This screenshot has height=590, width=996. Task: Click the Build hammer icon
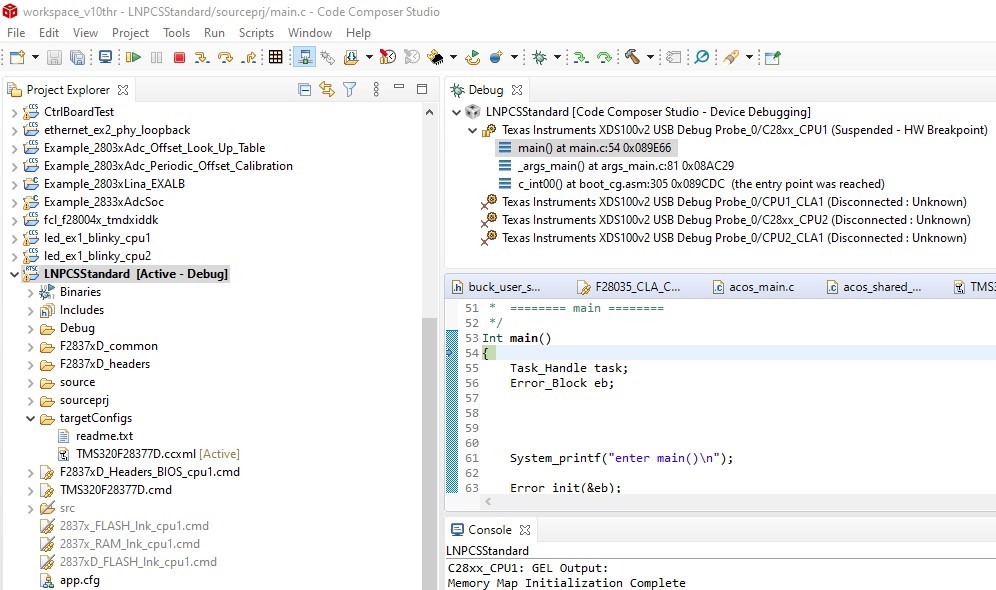[x=632, y=58]
